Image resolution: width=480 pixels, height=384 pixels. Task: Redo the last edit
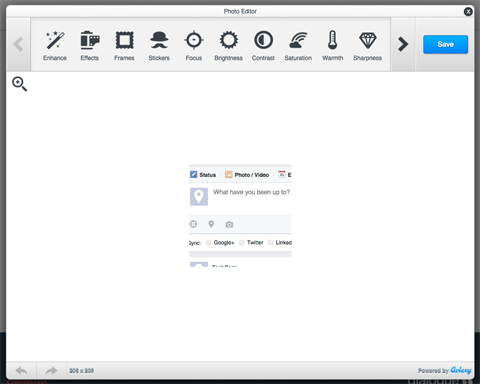(x=51, y=370)
